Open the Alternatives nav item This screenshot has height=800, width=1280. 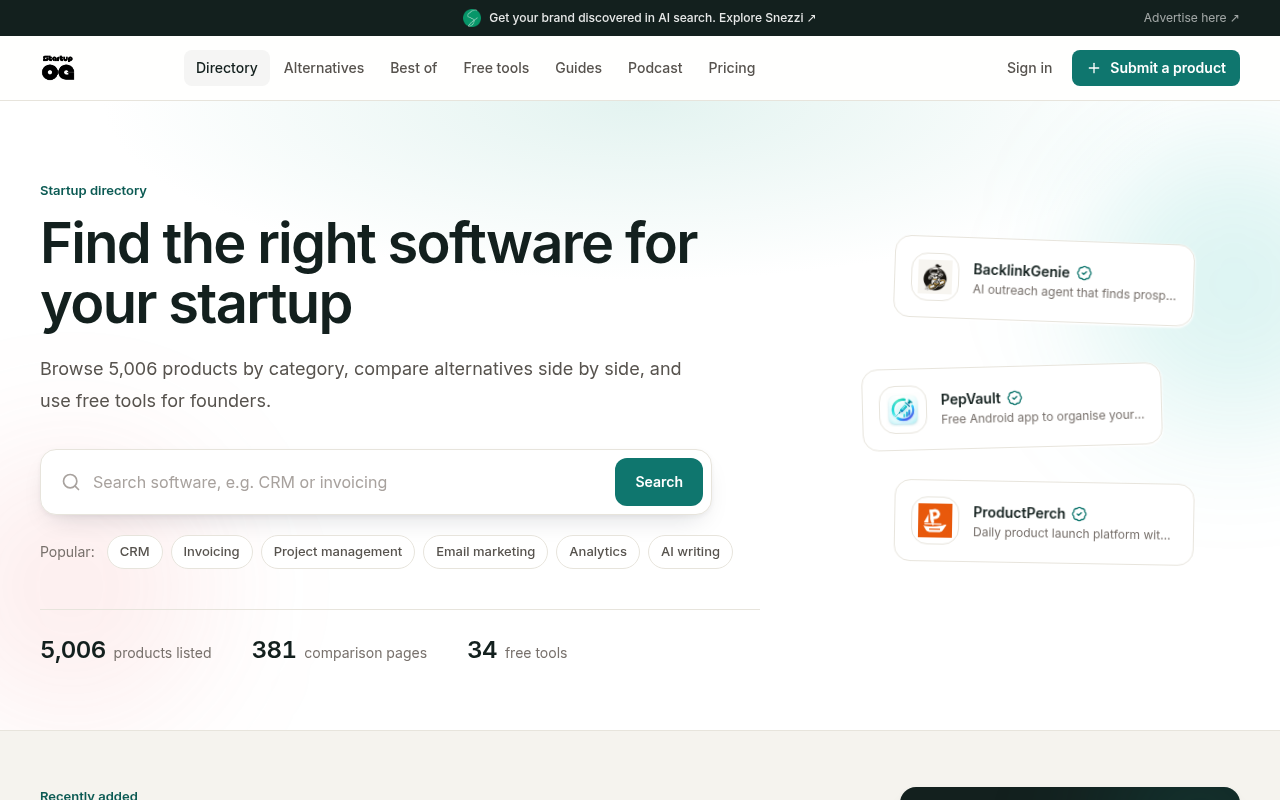(324, 68)
